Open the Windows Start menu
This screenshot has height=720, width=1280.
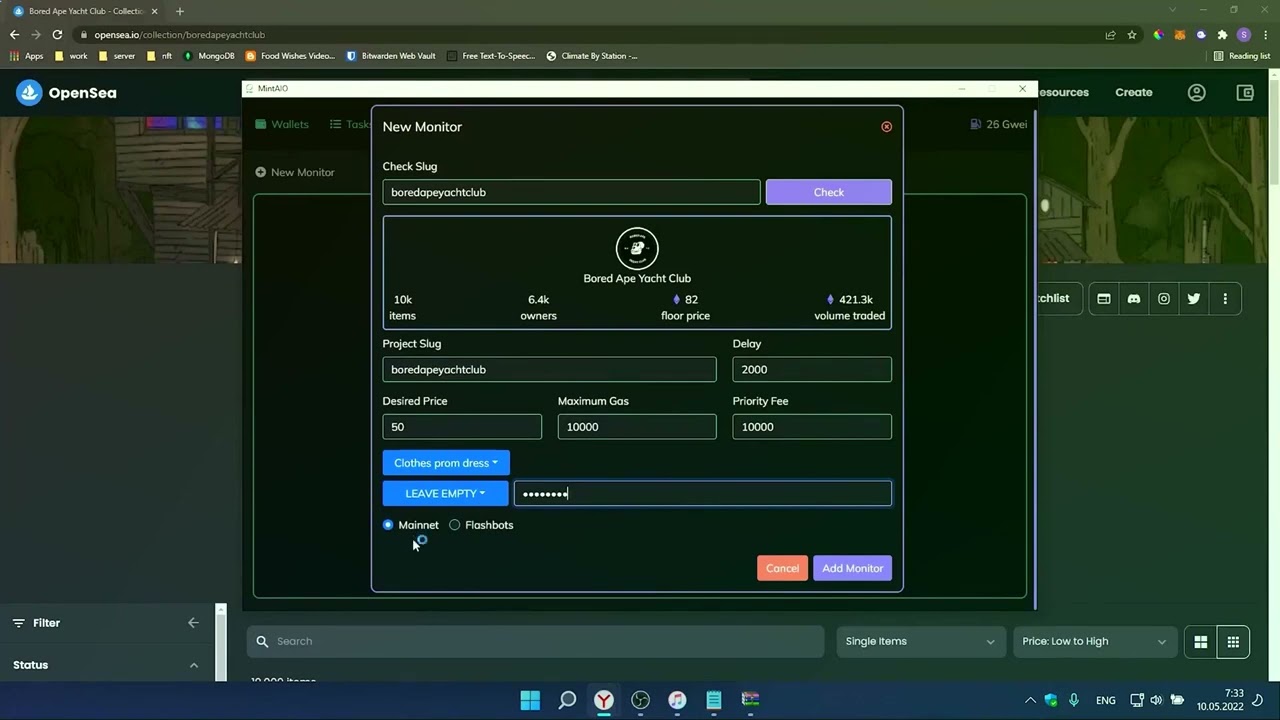[x=530, y=700]
